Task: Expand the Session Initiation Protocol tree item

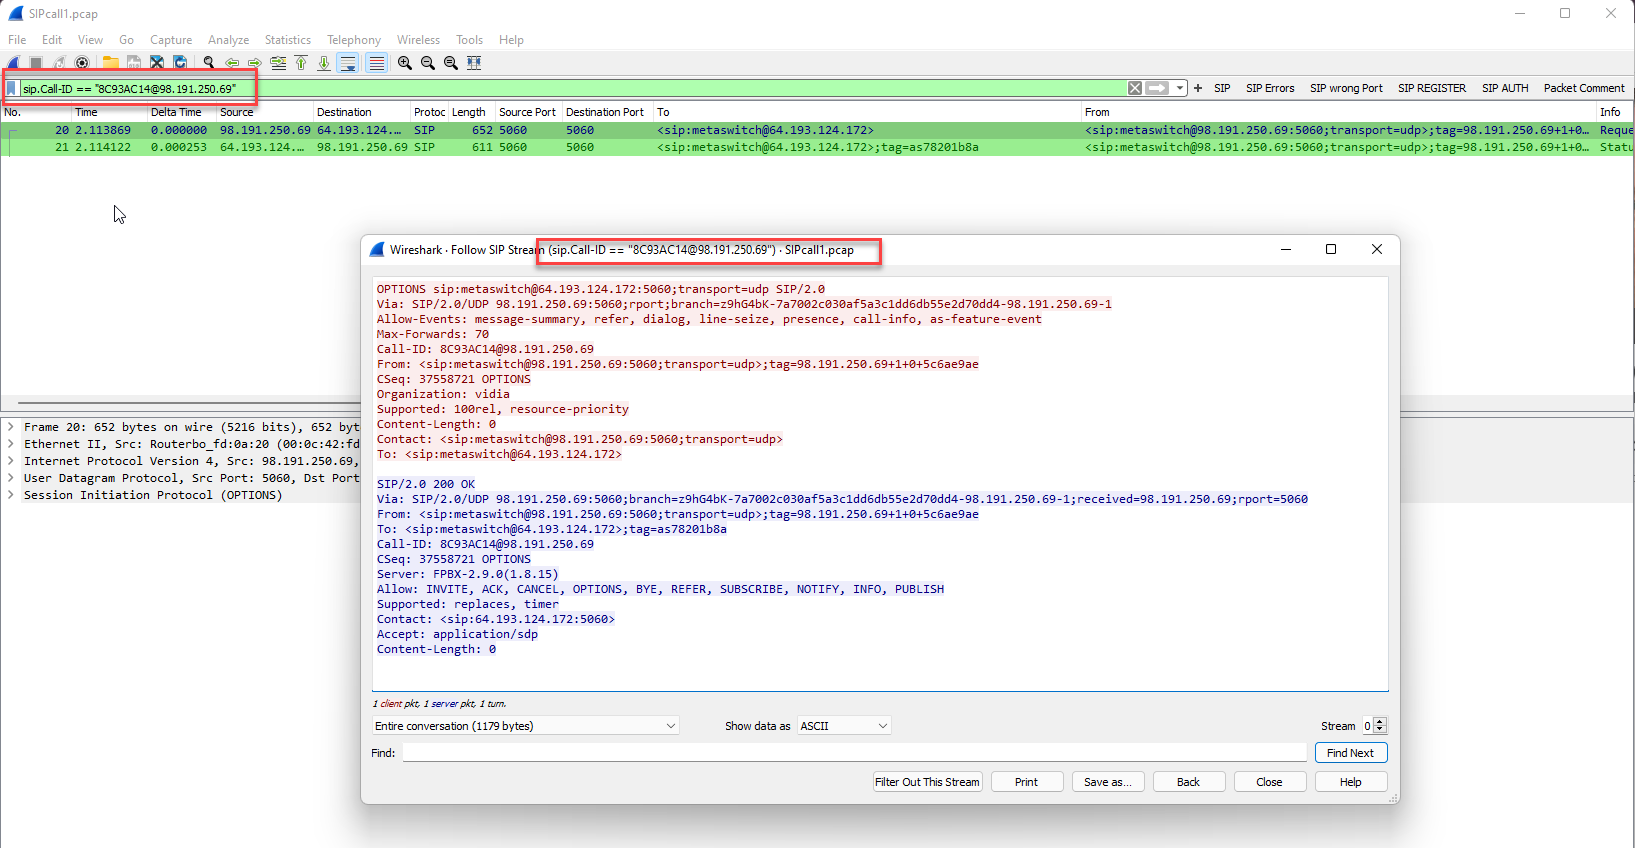Action: point(11,495)
